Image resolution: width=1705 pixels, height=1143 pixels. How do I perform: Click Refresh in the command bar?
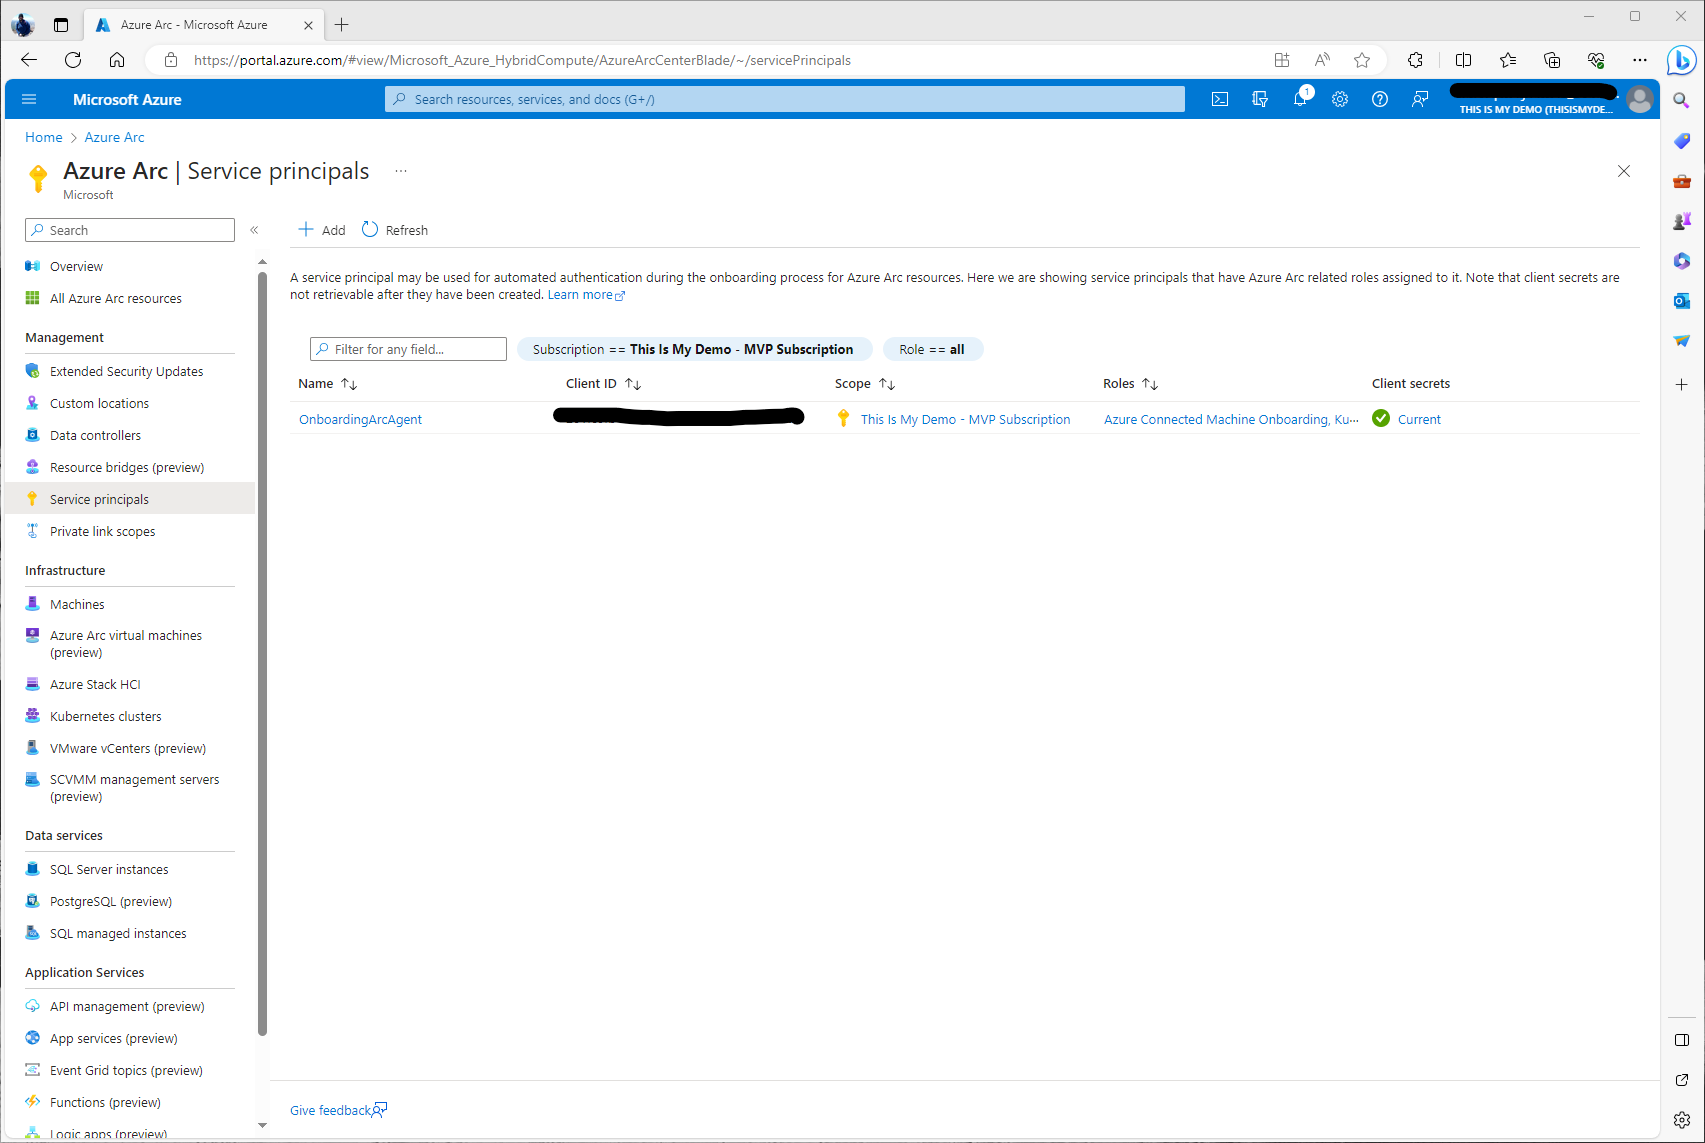pos(395,230)
